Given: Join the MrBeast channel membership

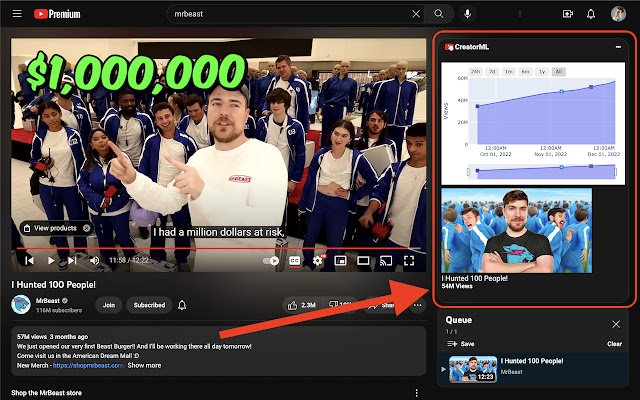Looking at the screenshot, I should [x=109, y=305].
